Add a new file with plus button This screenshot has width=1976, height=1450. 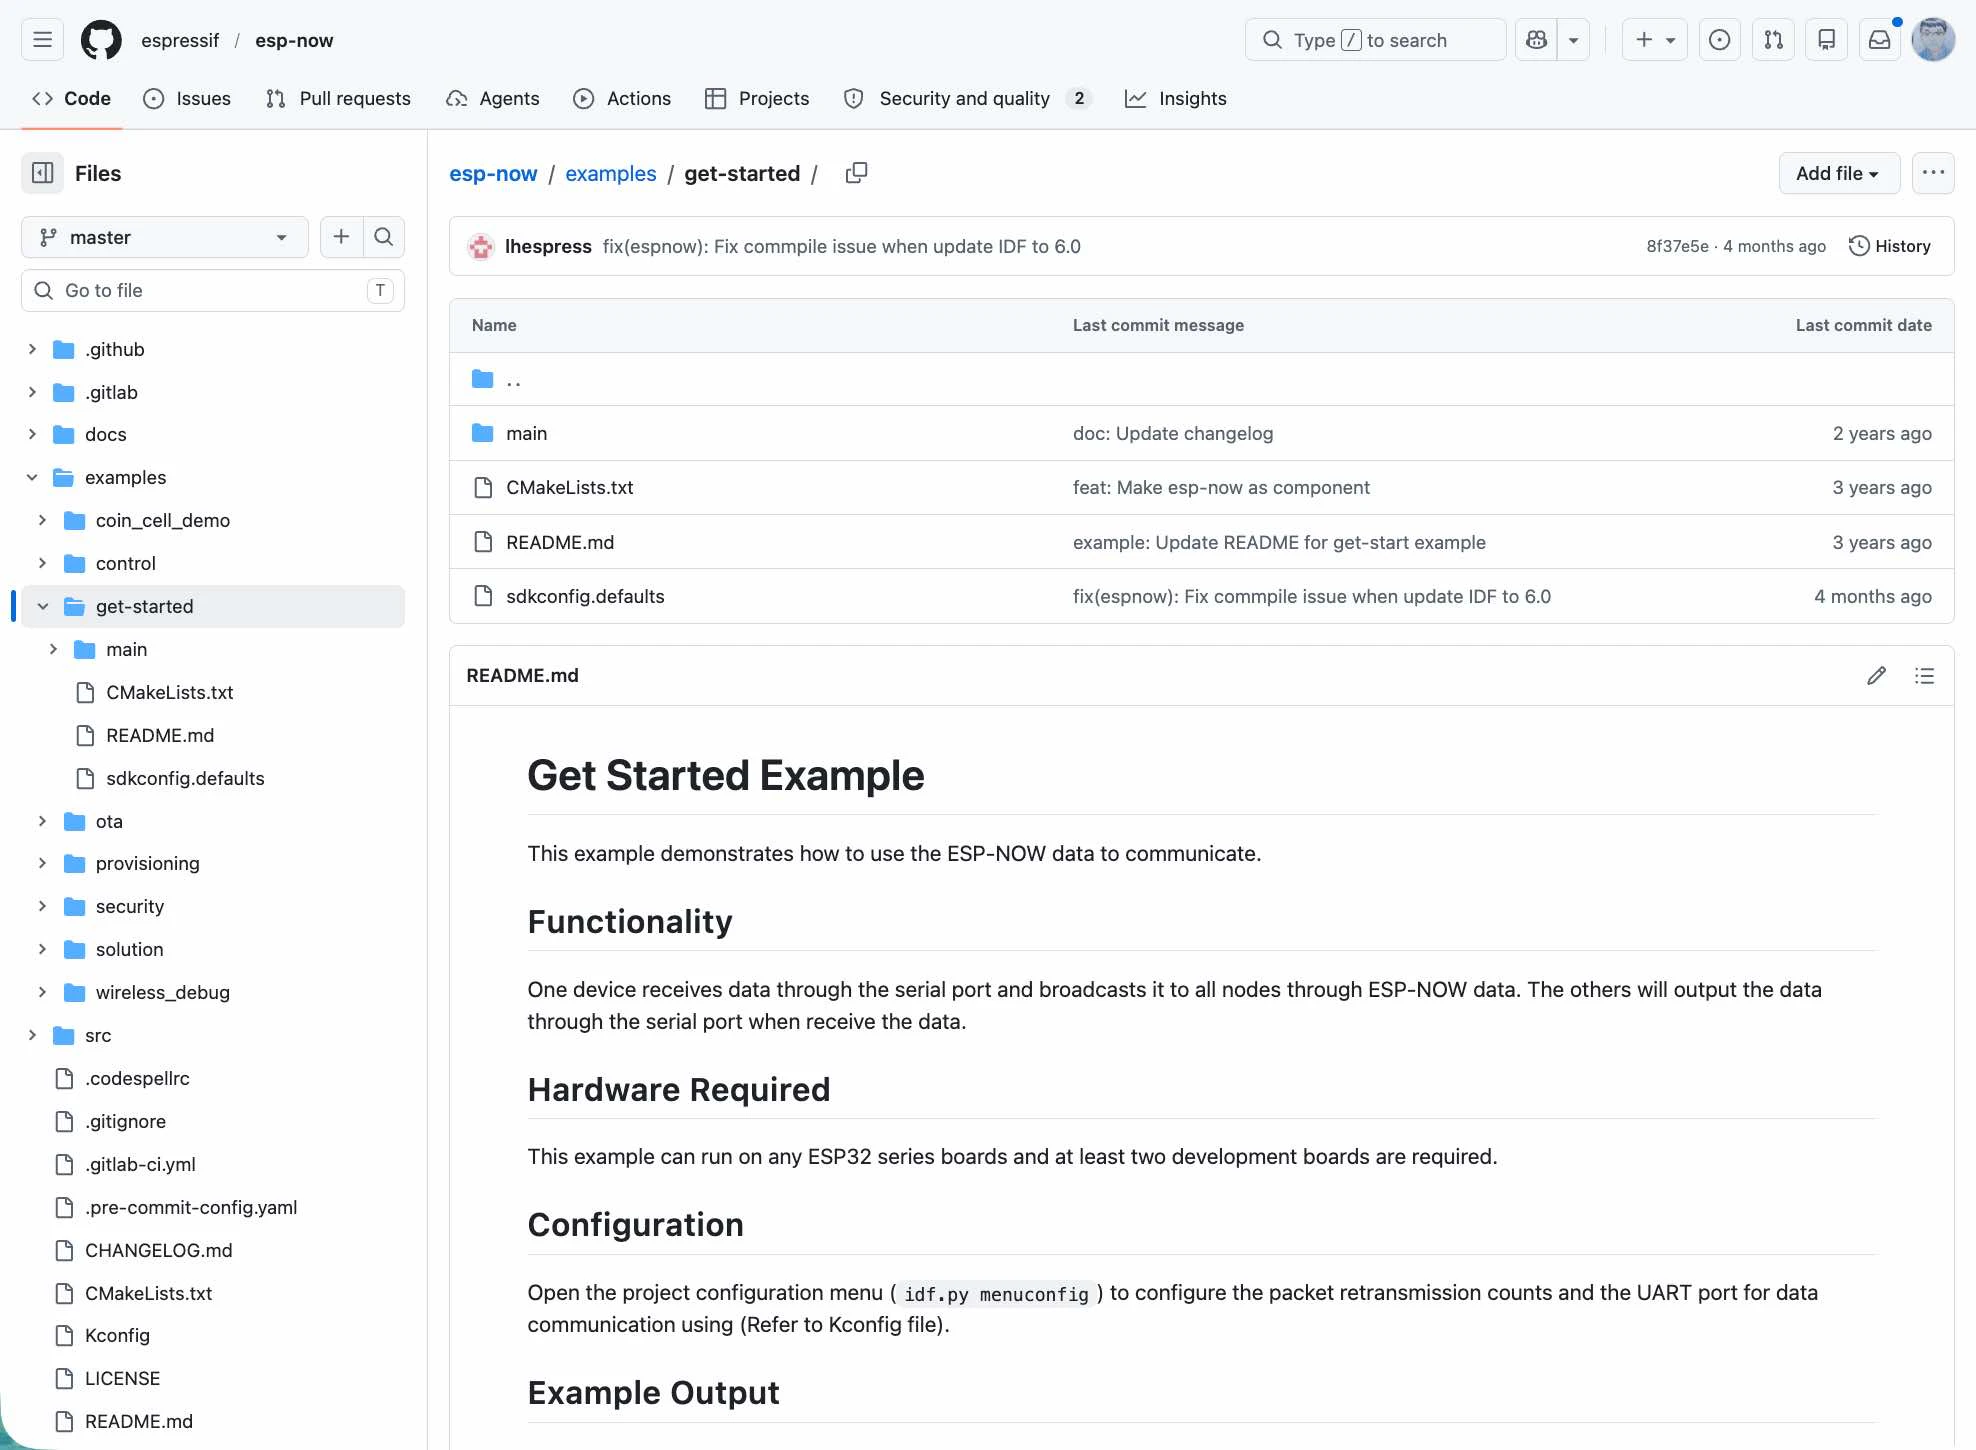click(341, 237)
